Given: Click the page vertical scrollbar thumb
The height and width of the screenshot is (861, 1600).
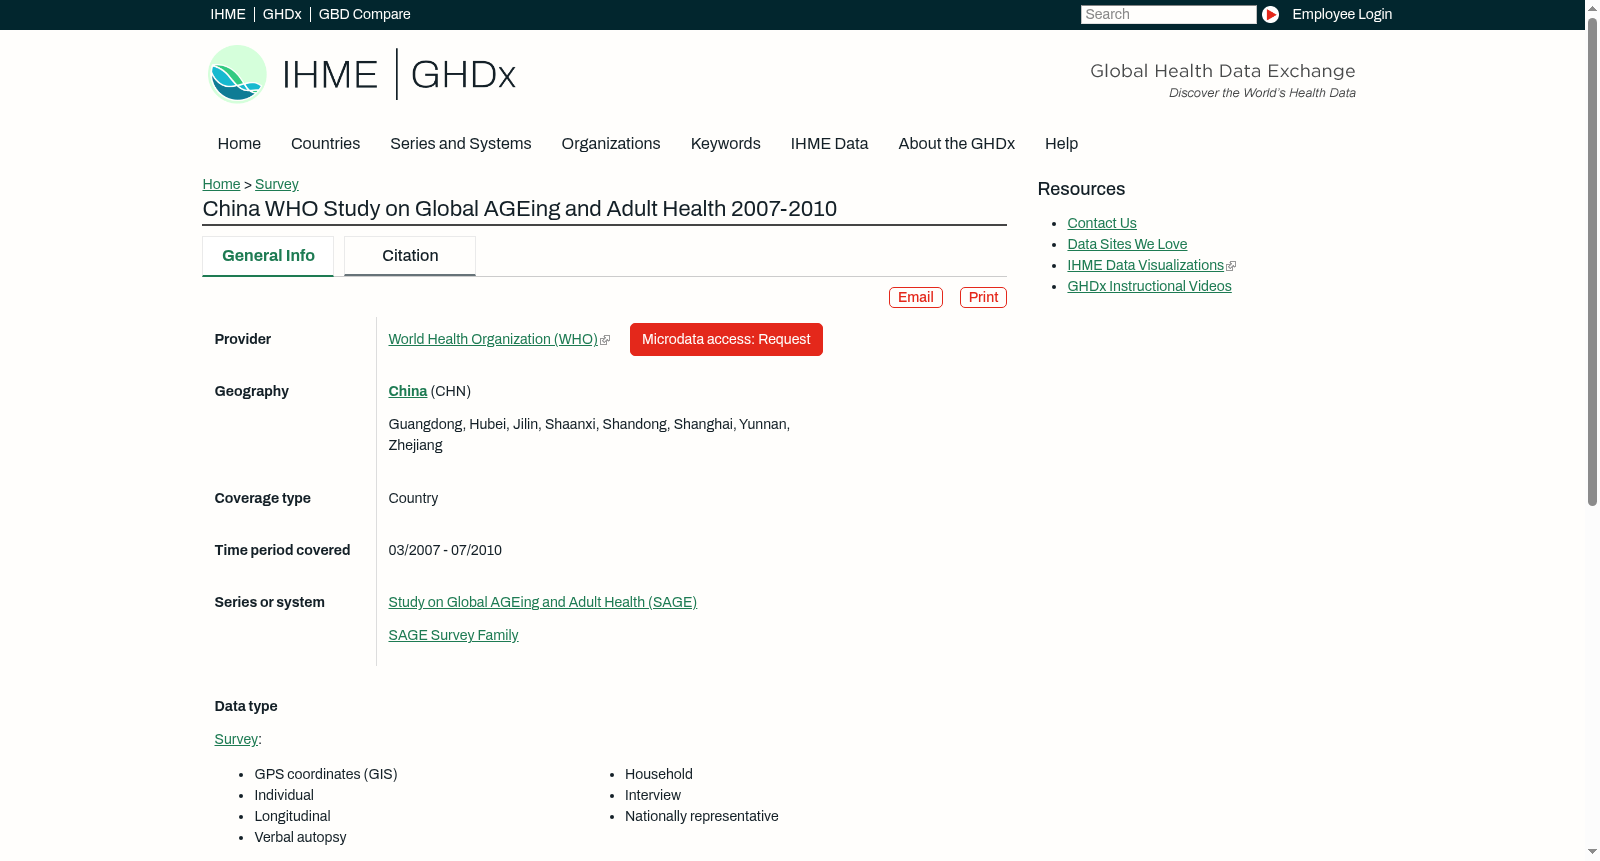Looking at the screenshot, I should (x=1592, y=260).
